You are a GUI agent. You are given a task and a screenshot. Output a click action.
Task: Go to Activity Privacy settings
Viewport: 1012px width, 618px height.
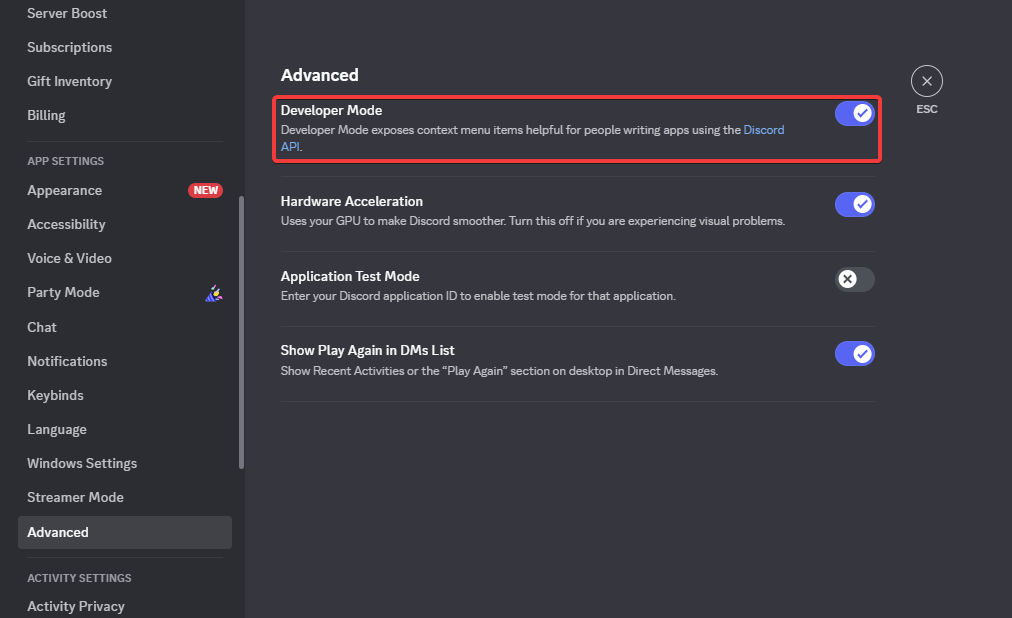pyautogui.click(x=76, y=606)
